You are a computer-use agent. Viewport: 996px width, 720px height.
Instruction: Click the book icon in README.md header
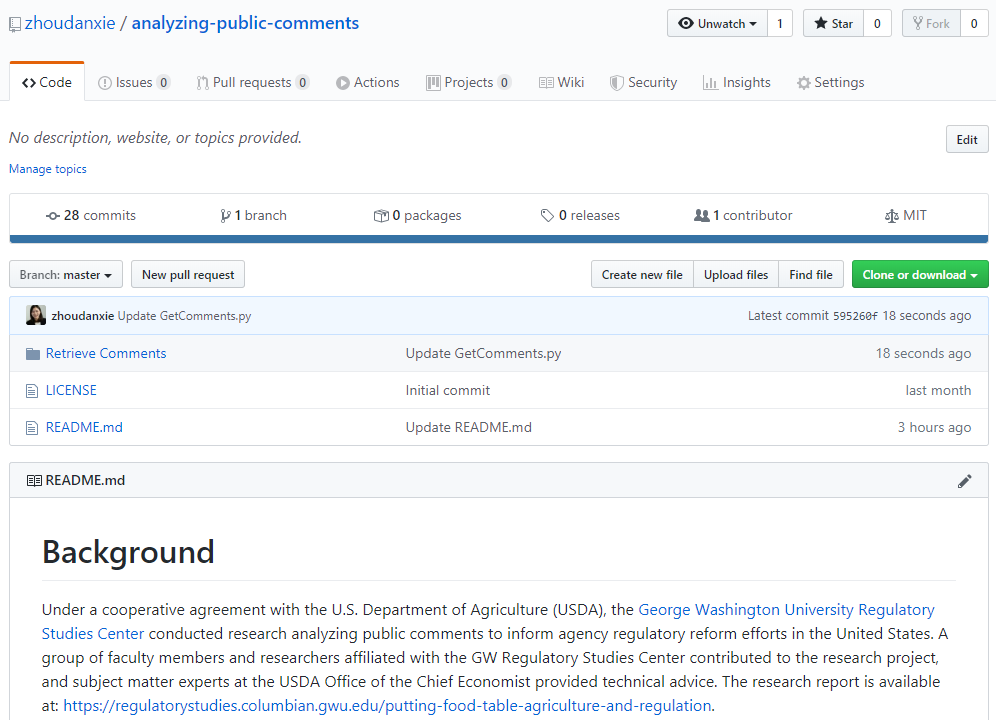click(x=34, y=480)
